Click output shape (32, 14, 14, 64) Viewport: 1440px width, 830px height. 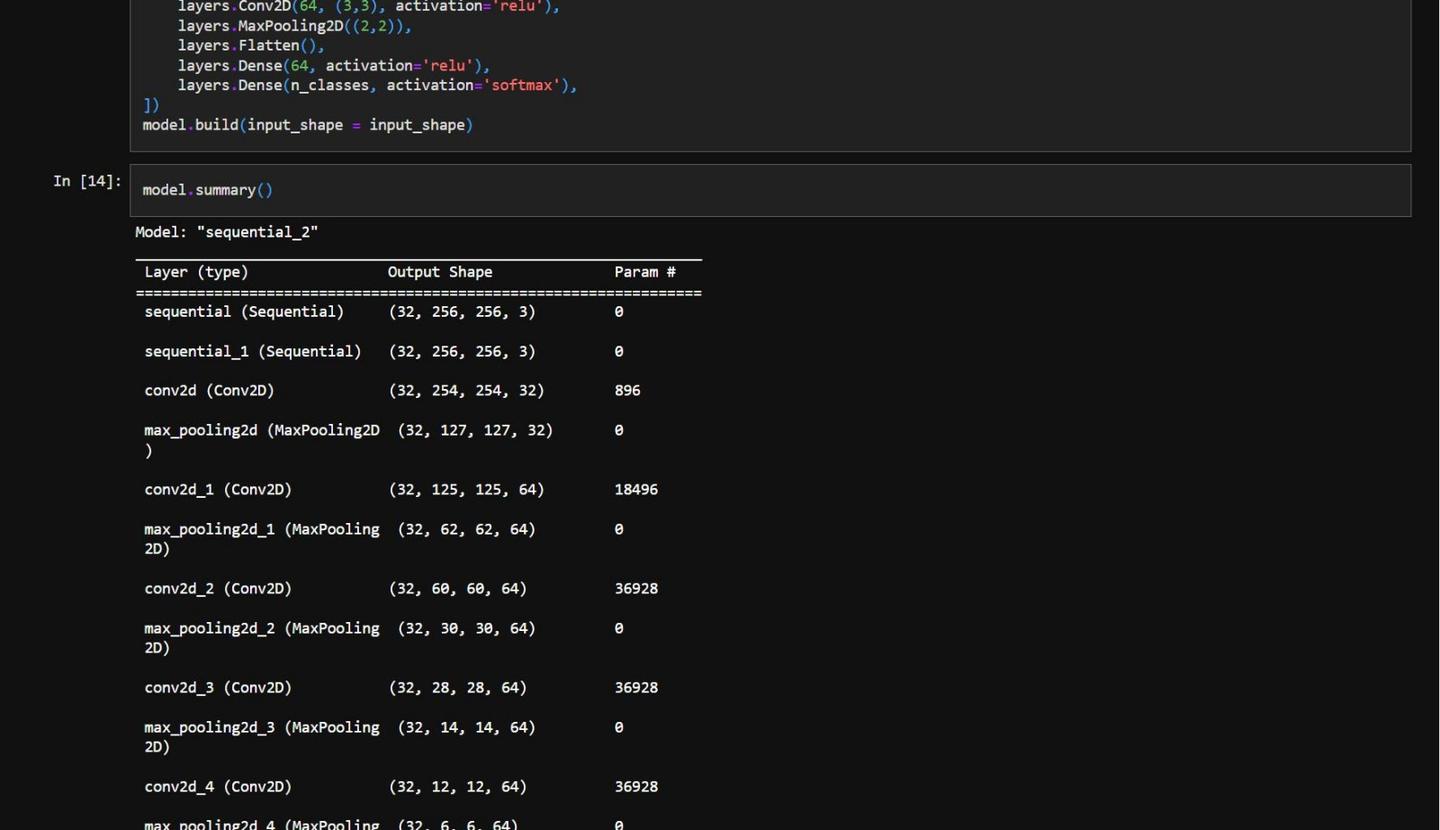pyautogui.click(x=466, y=727)
